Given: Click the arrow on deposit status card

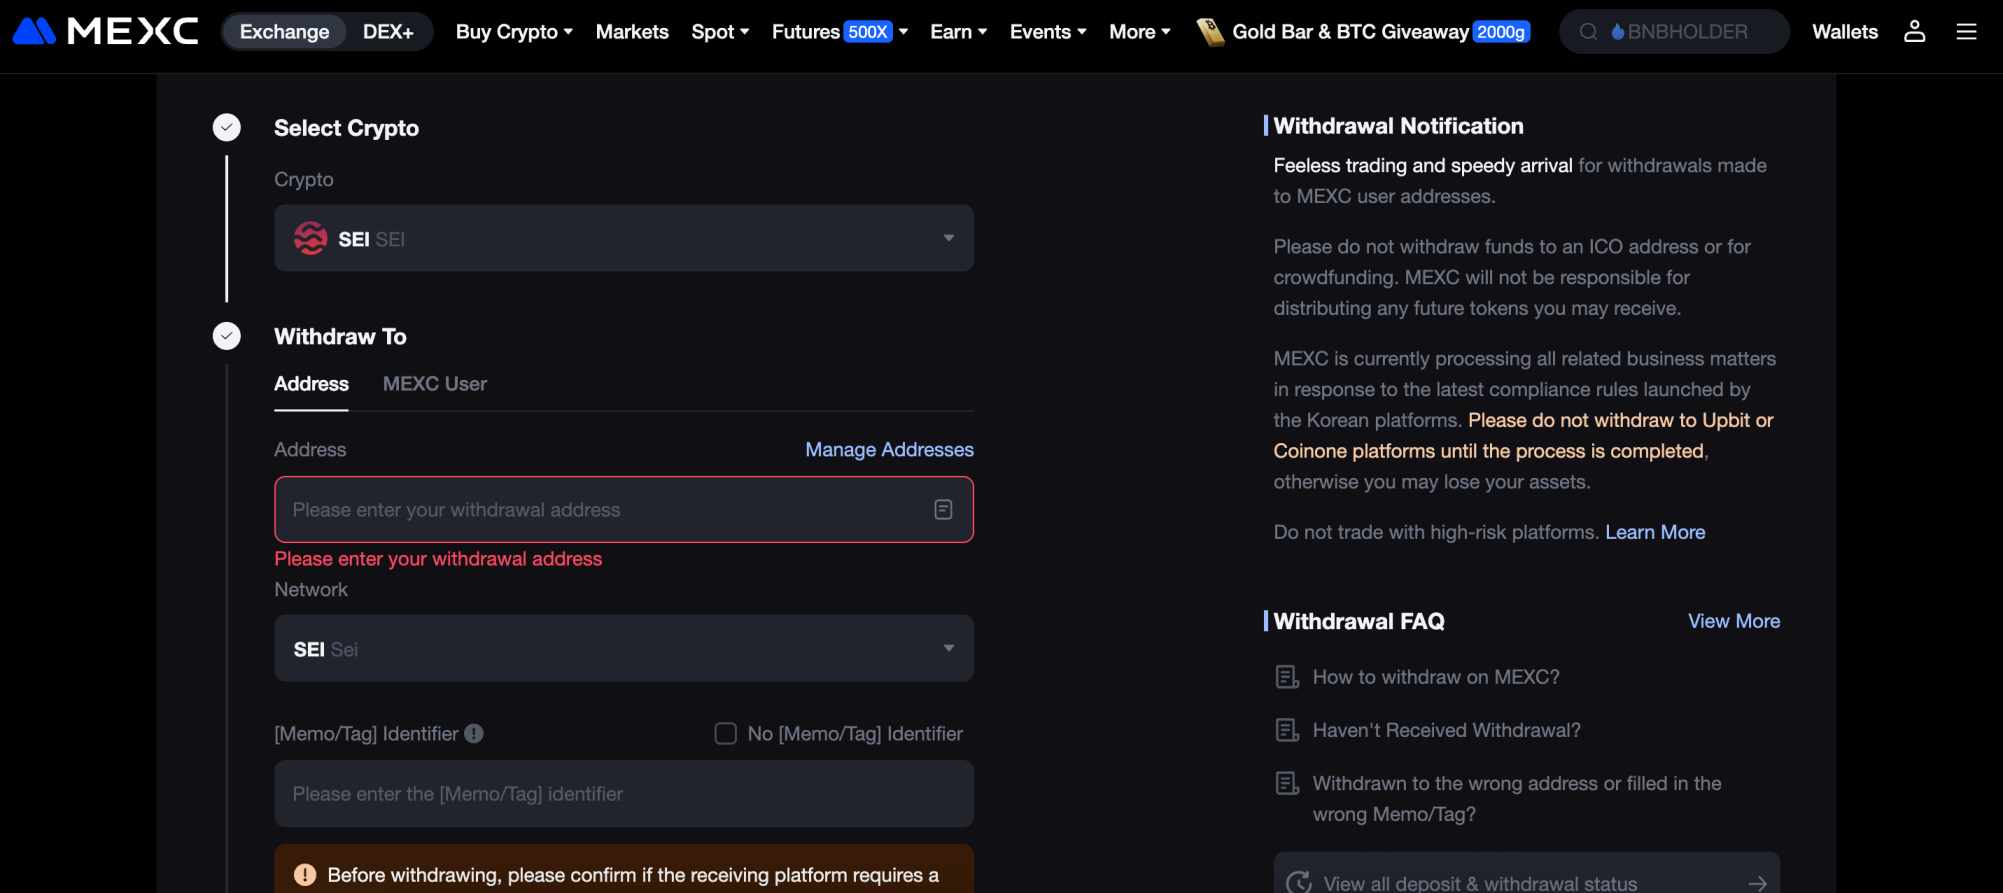Looking at the screenshot, I should click(x=1757, y=883).
